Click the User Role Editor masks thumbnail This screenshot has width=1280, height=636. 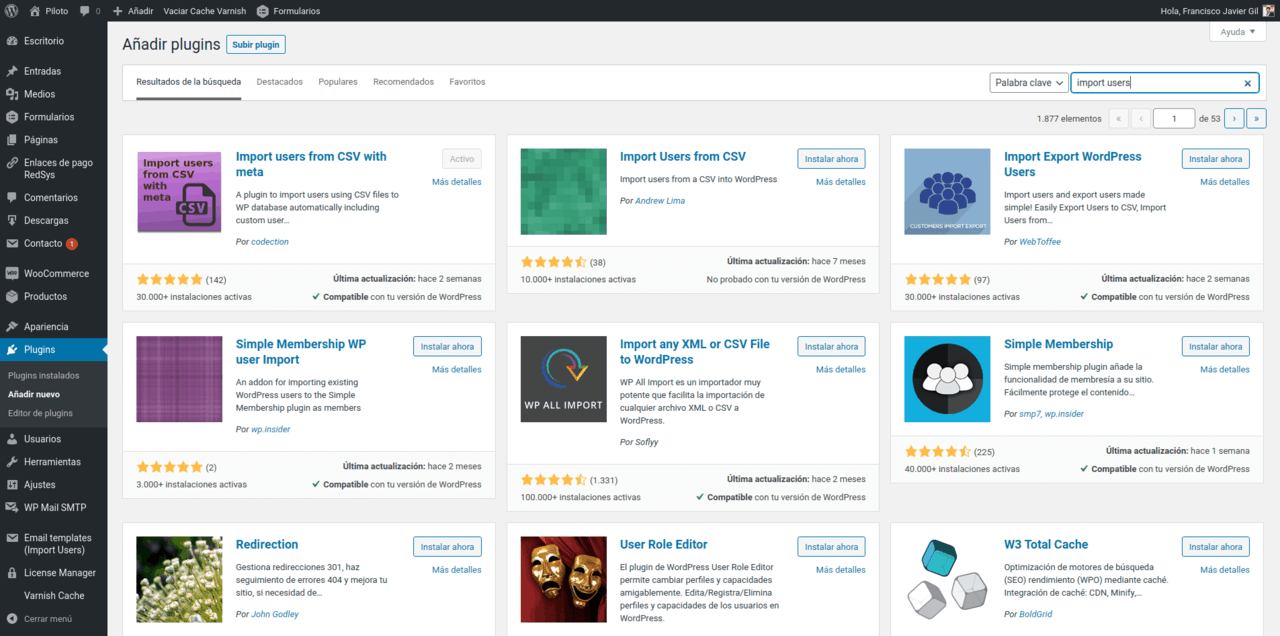click(x=563, y=580)
